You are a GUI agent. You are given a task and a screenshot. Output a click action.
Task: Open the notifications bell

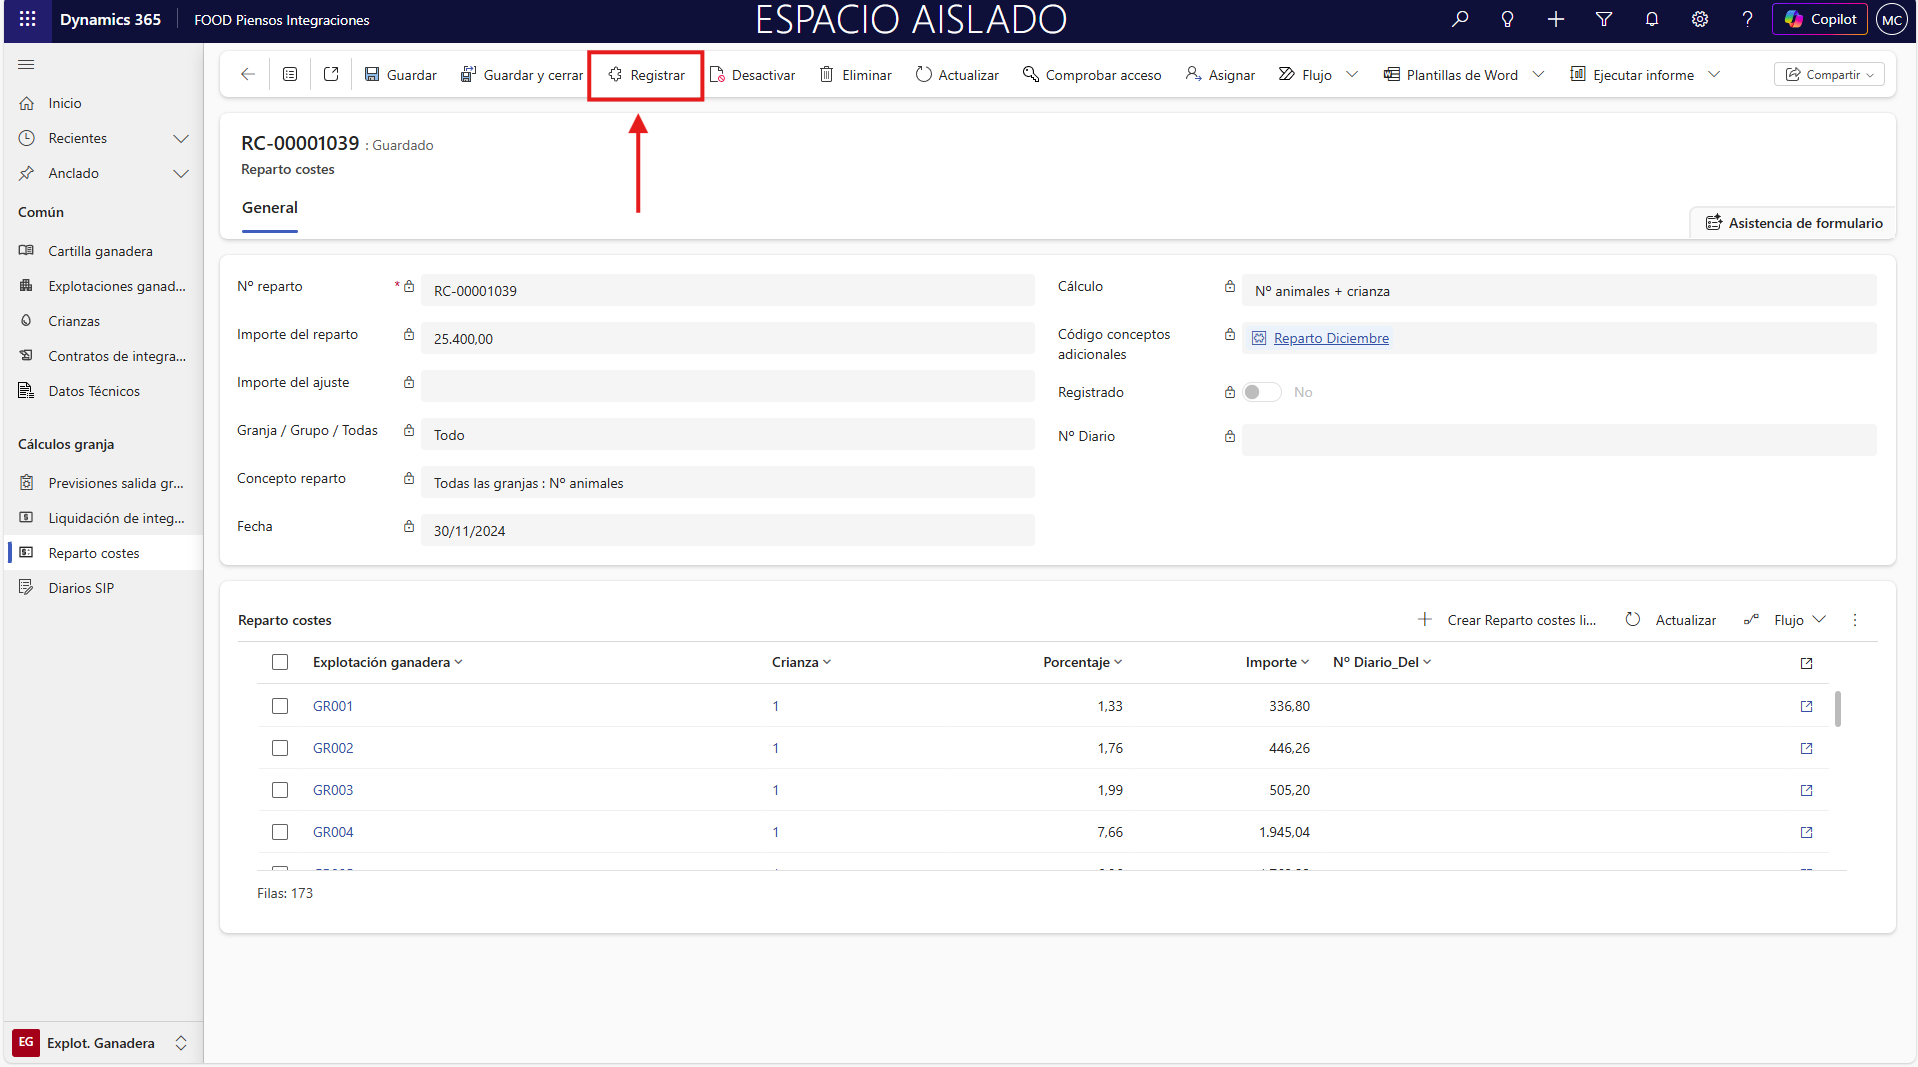1651,19
